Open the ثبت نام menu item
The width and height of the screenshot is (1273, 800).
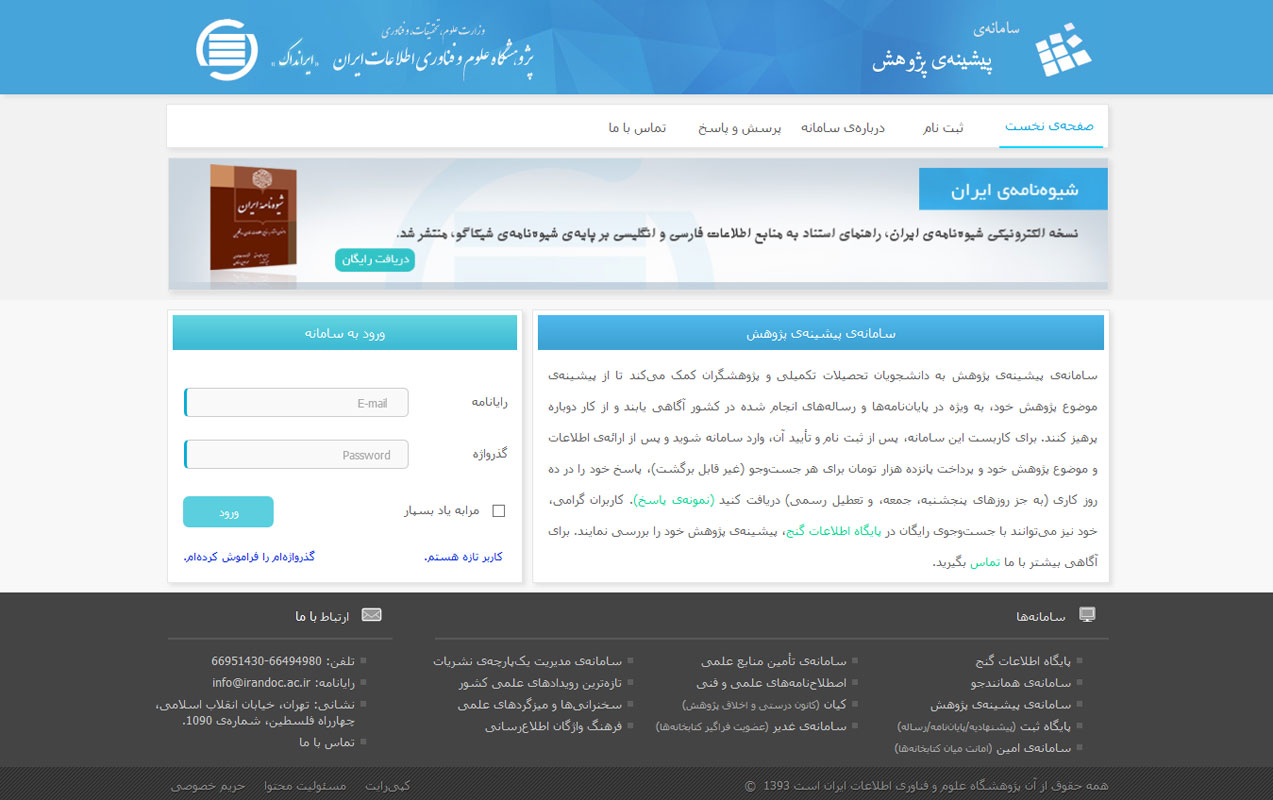point(943,128)
